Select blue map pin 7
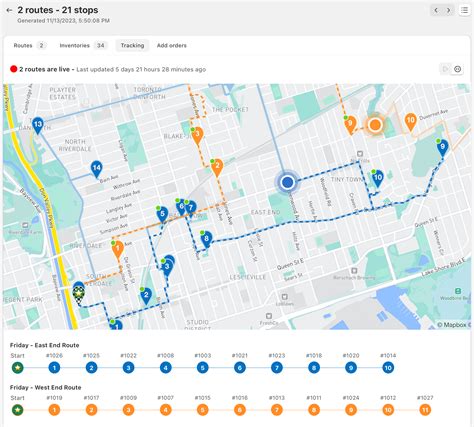Viewport: 474px width, 427px height. point(190,209)
